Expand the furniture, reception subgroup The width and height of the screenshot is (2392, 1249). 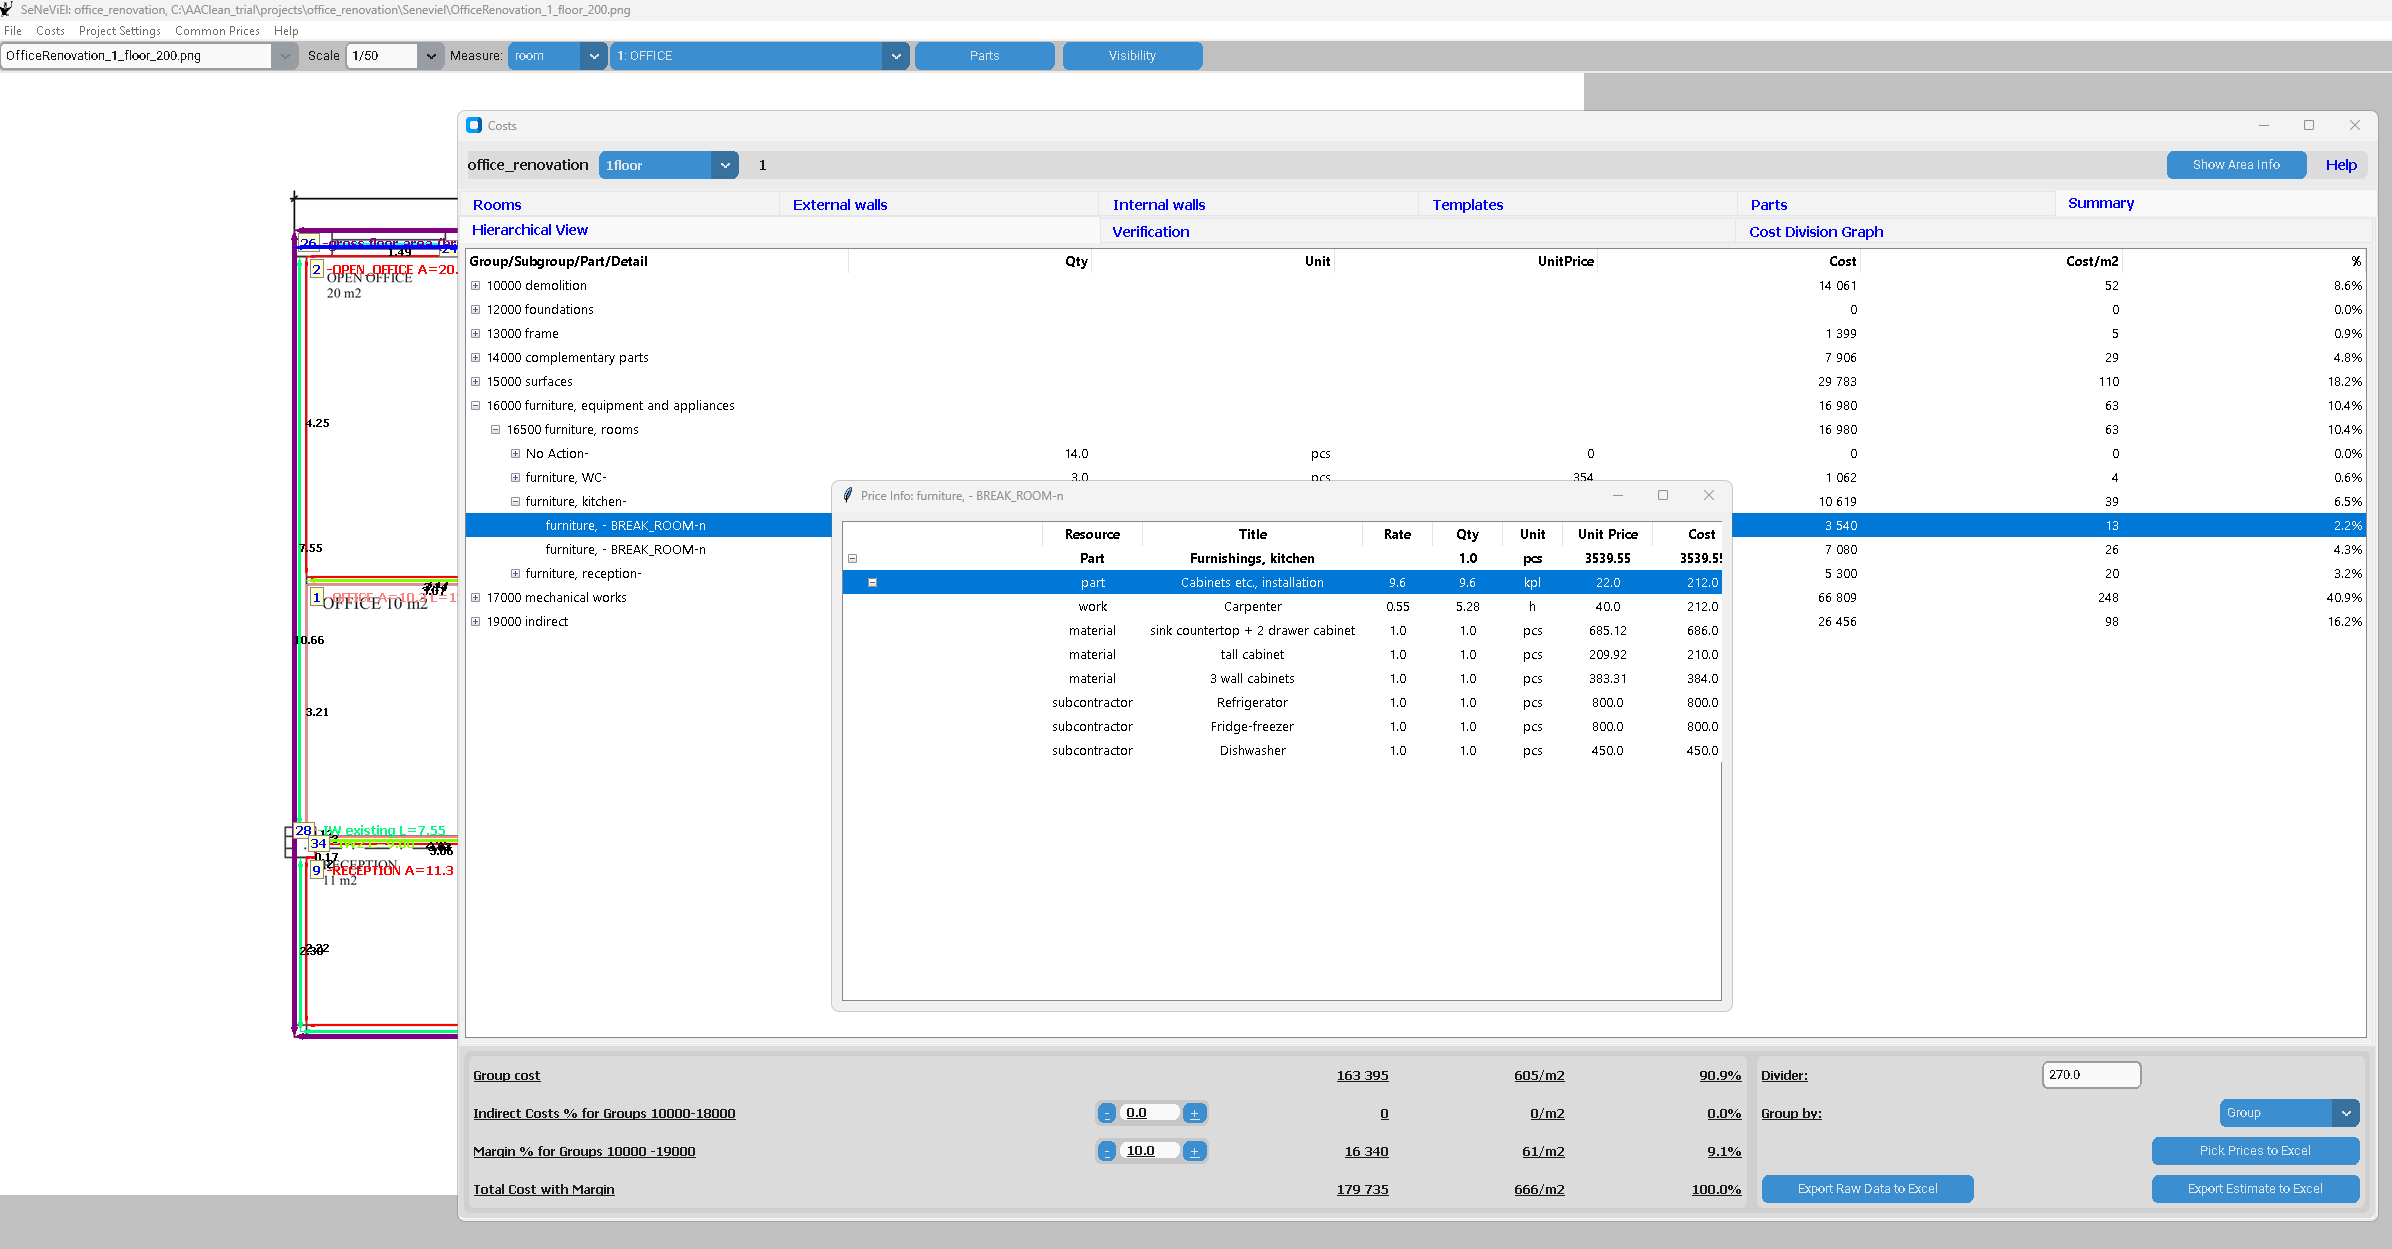point(515,574)
